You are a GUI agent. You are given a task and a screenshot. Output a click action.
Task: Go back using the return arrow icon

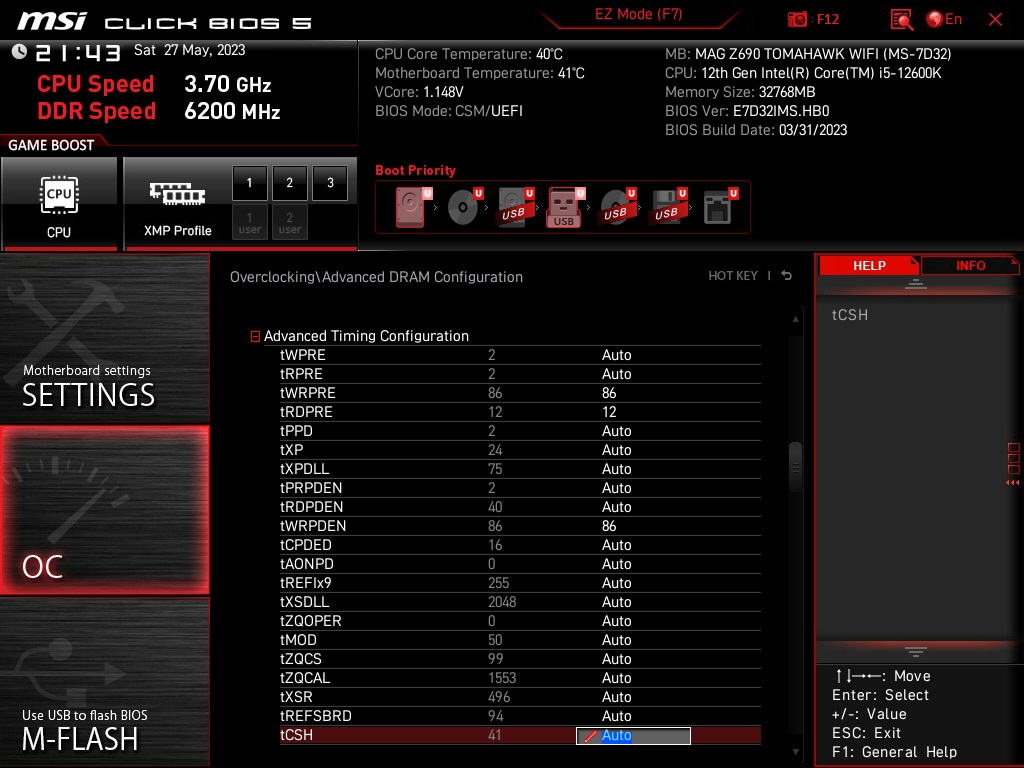(786, 276)
